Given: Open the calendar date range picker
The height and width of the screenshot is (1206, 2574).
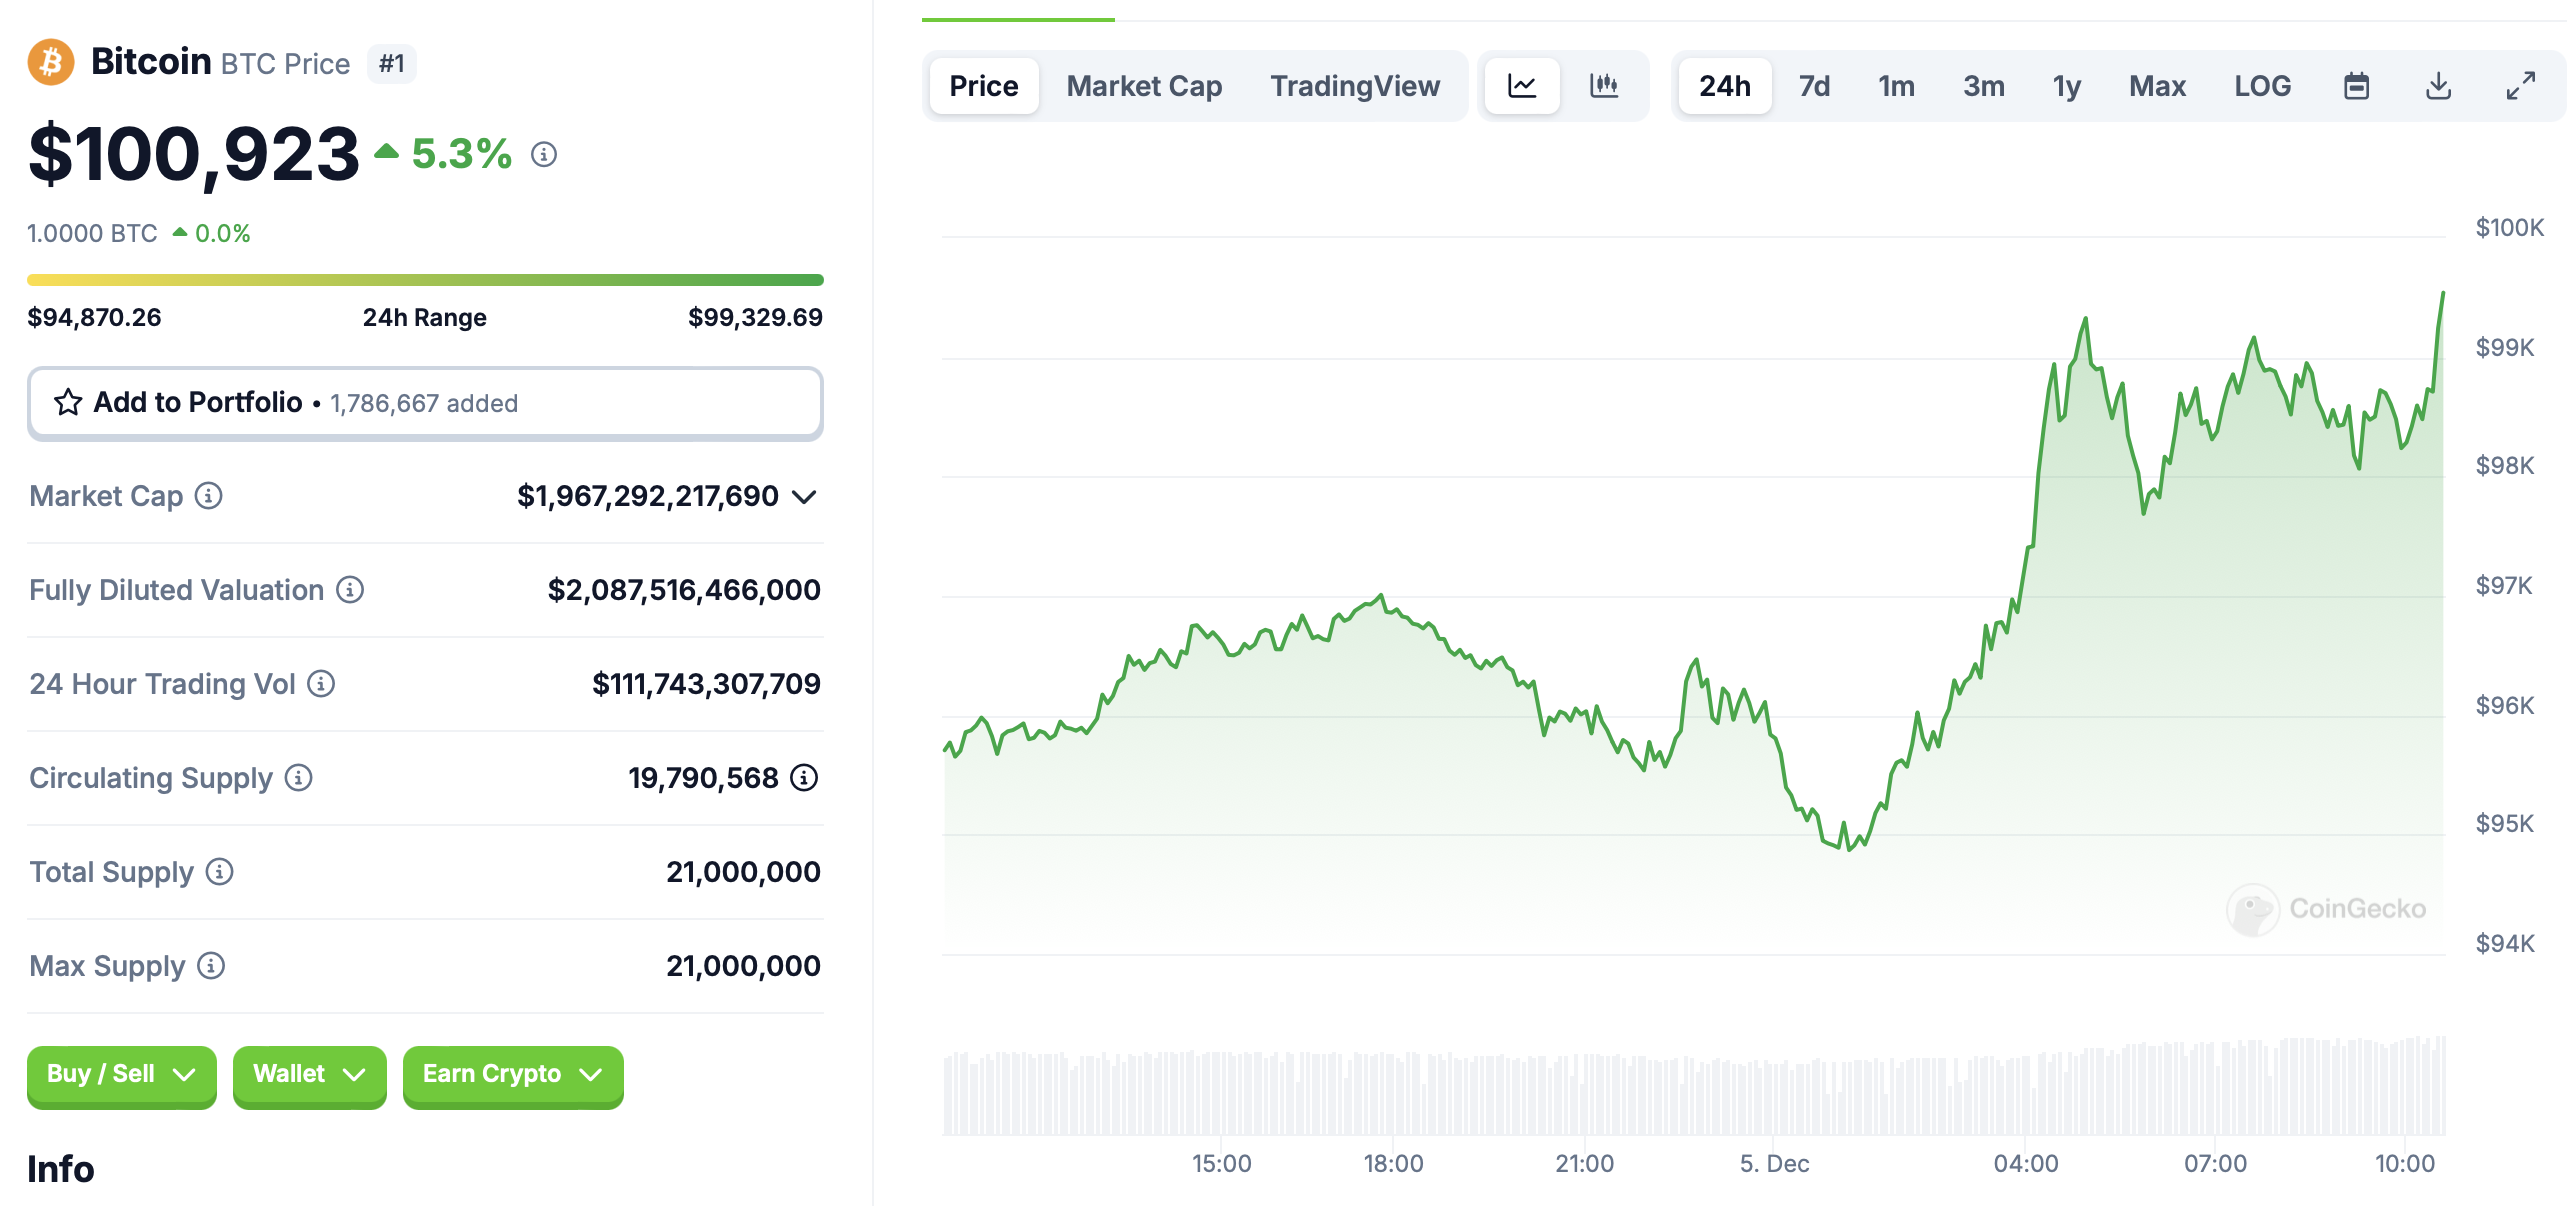Looking at the screenshot, I should (x=2356, y=86).
